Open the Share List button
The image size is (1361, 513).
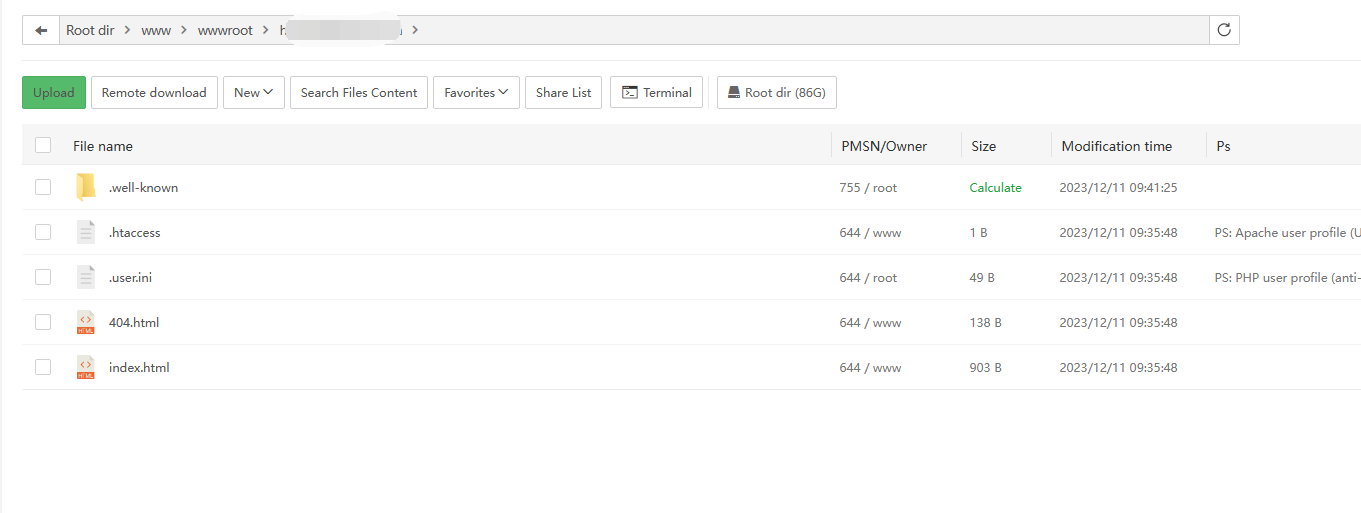(563, 93)
